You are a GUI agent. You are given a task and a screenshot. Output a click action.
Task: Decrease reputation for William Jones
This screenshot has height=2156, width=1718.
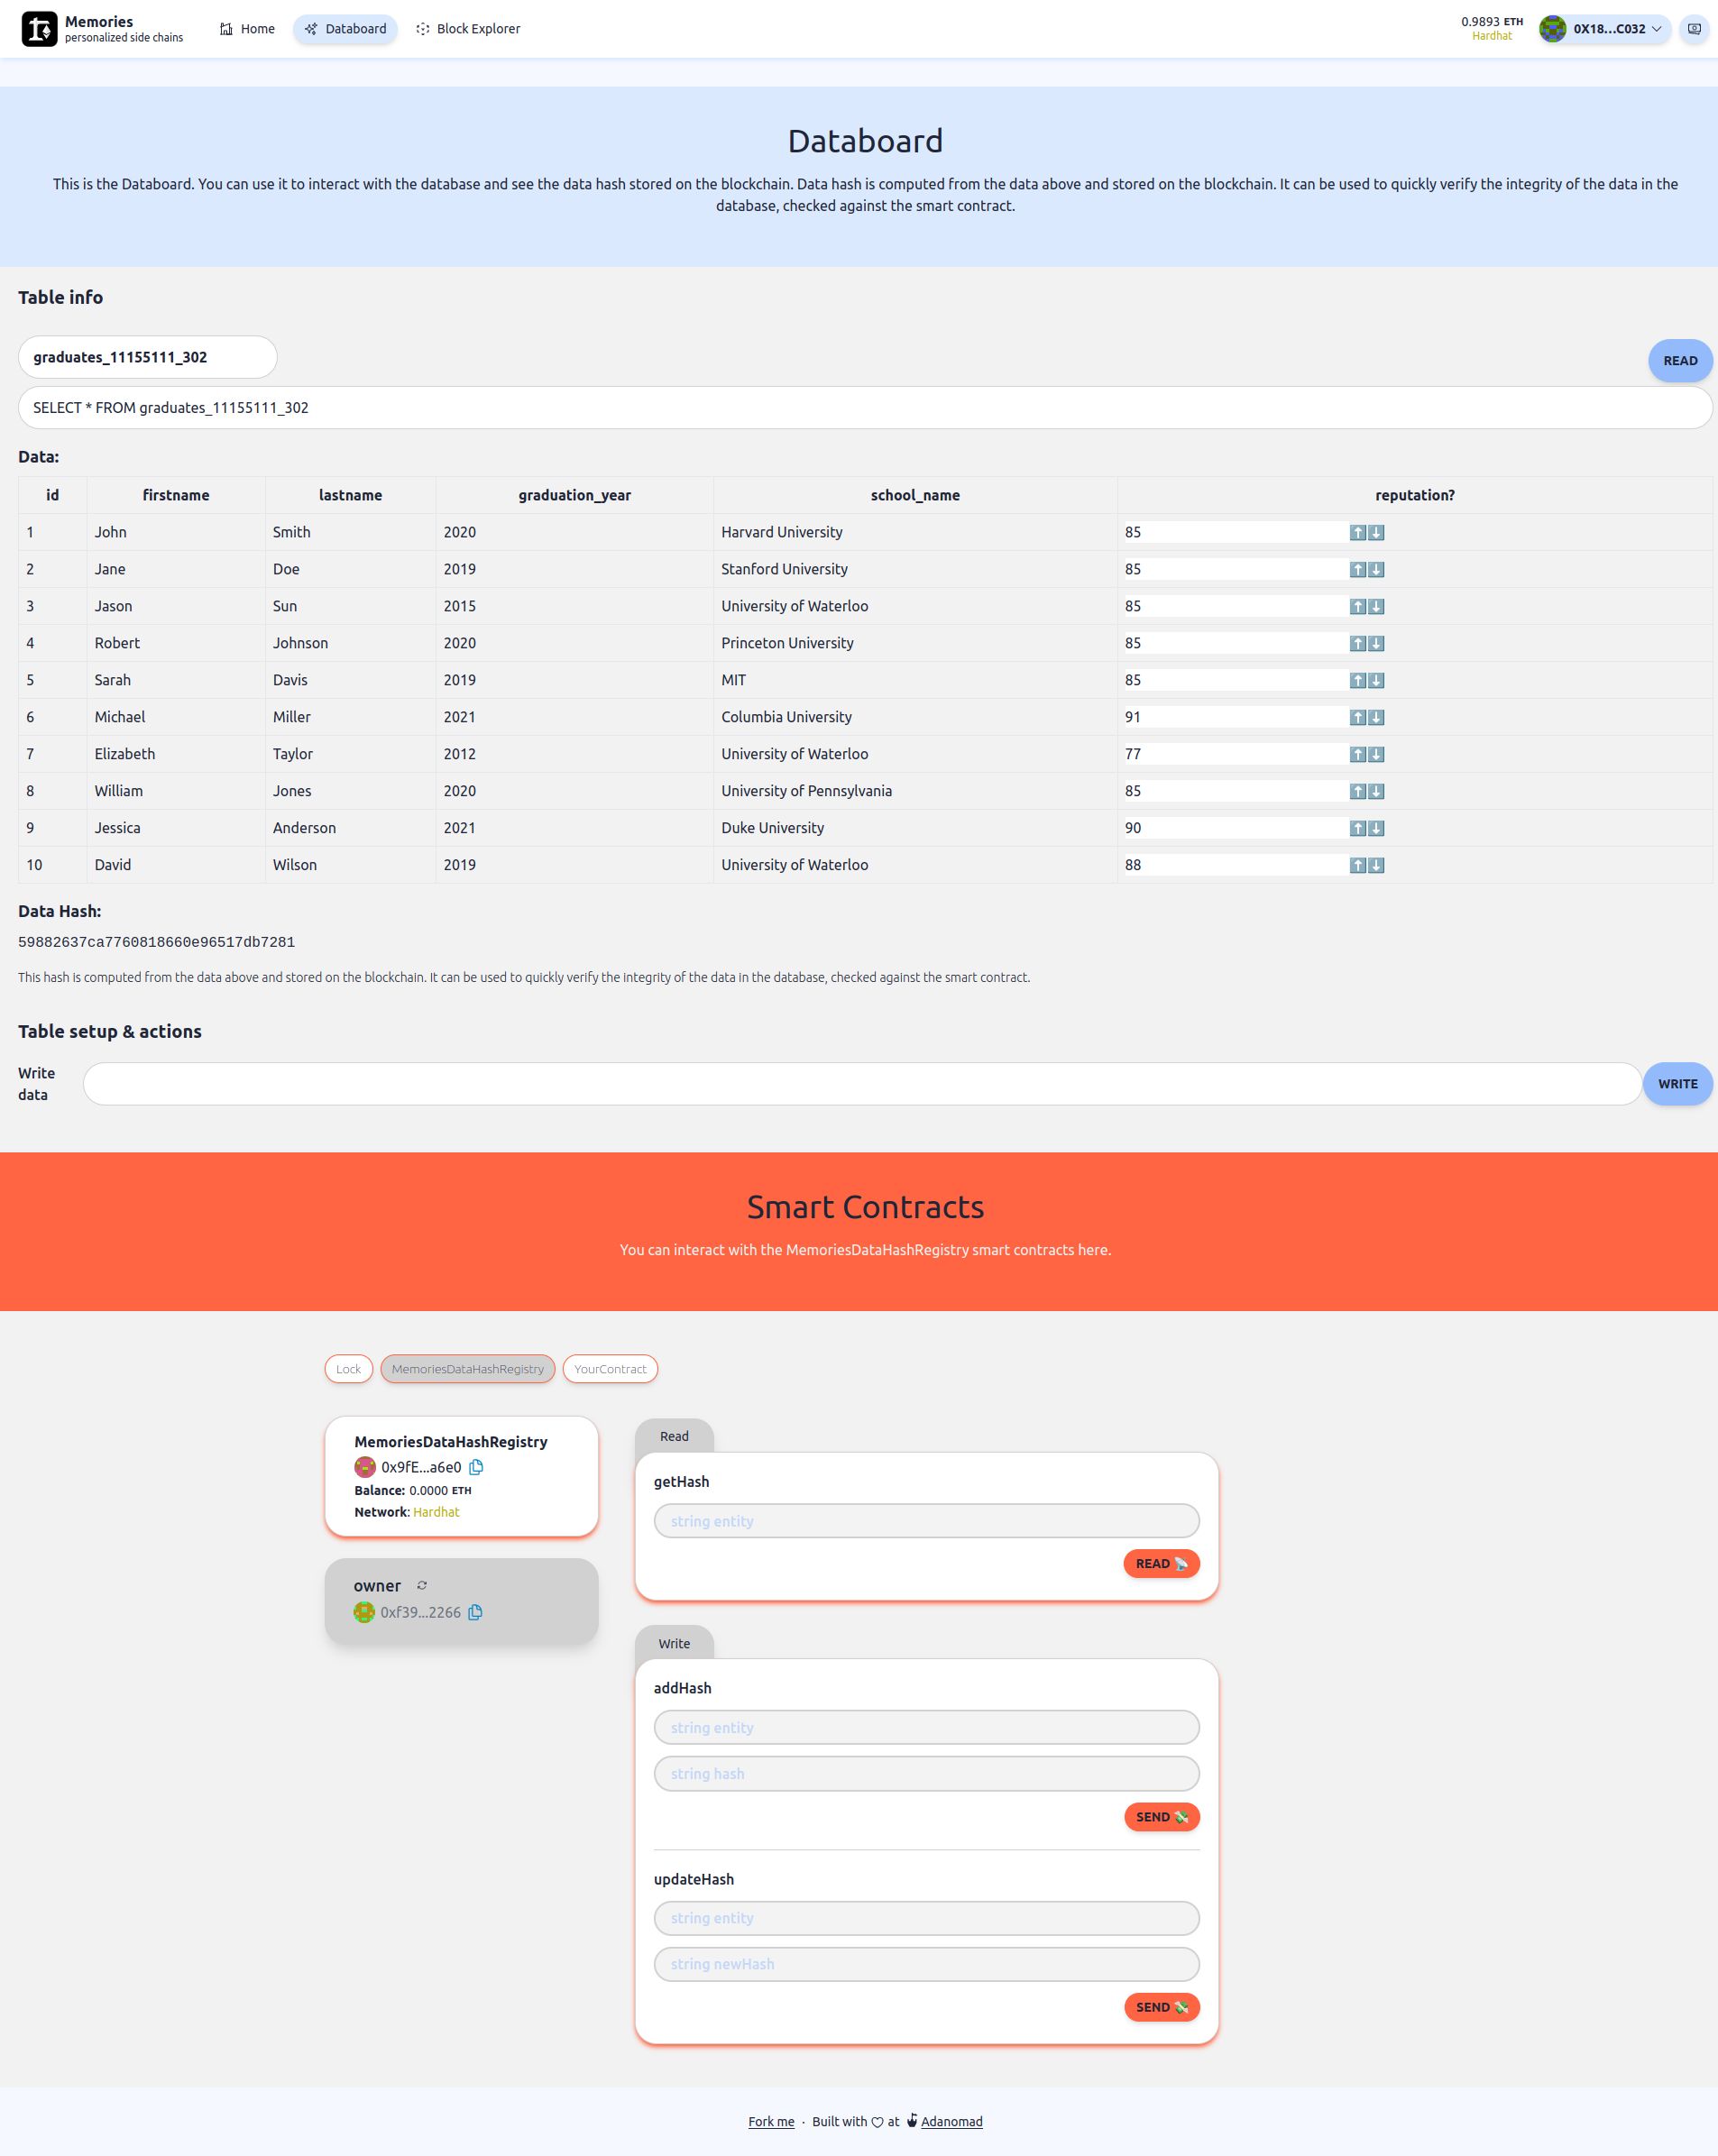(x=1376, y=792)
